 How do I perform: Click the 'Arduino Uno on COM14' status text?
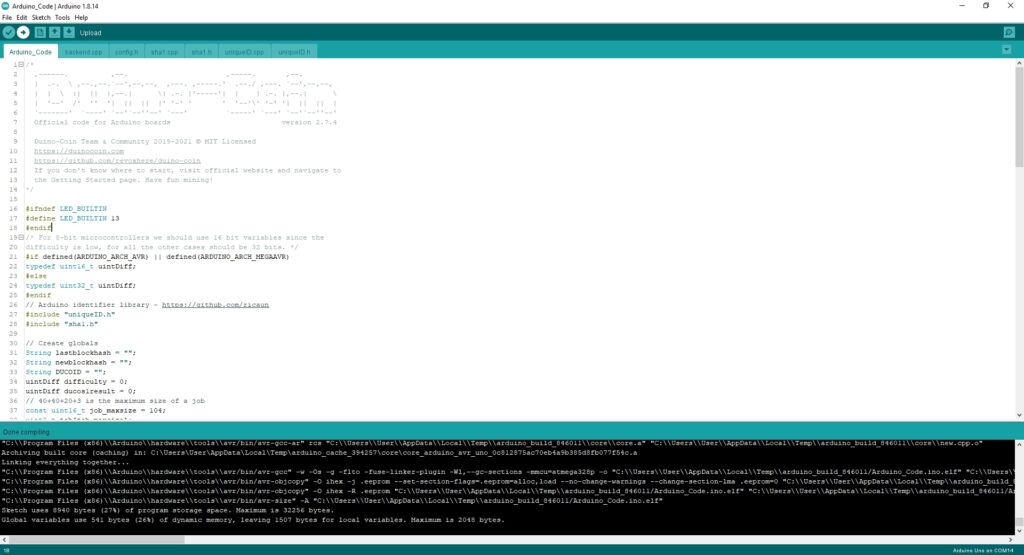click(983, 550)
